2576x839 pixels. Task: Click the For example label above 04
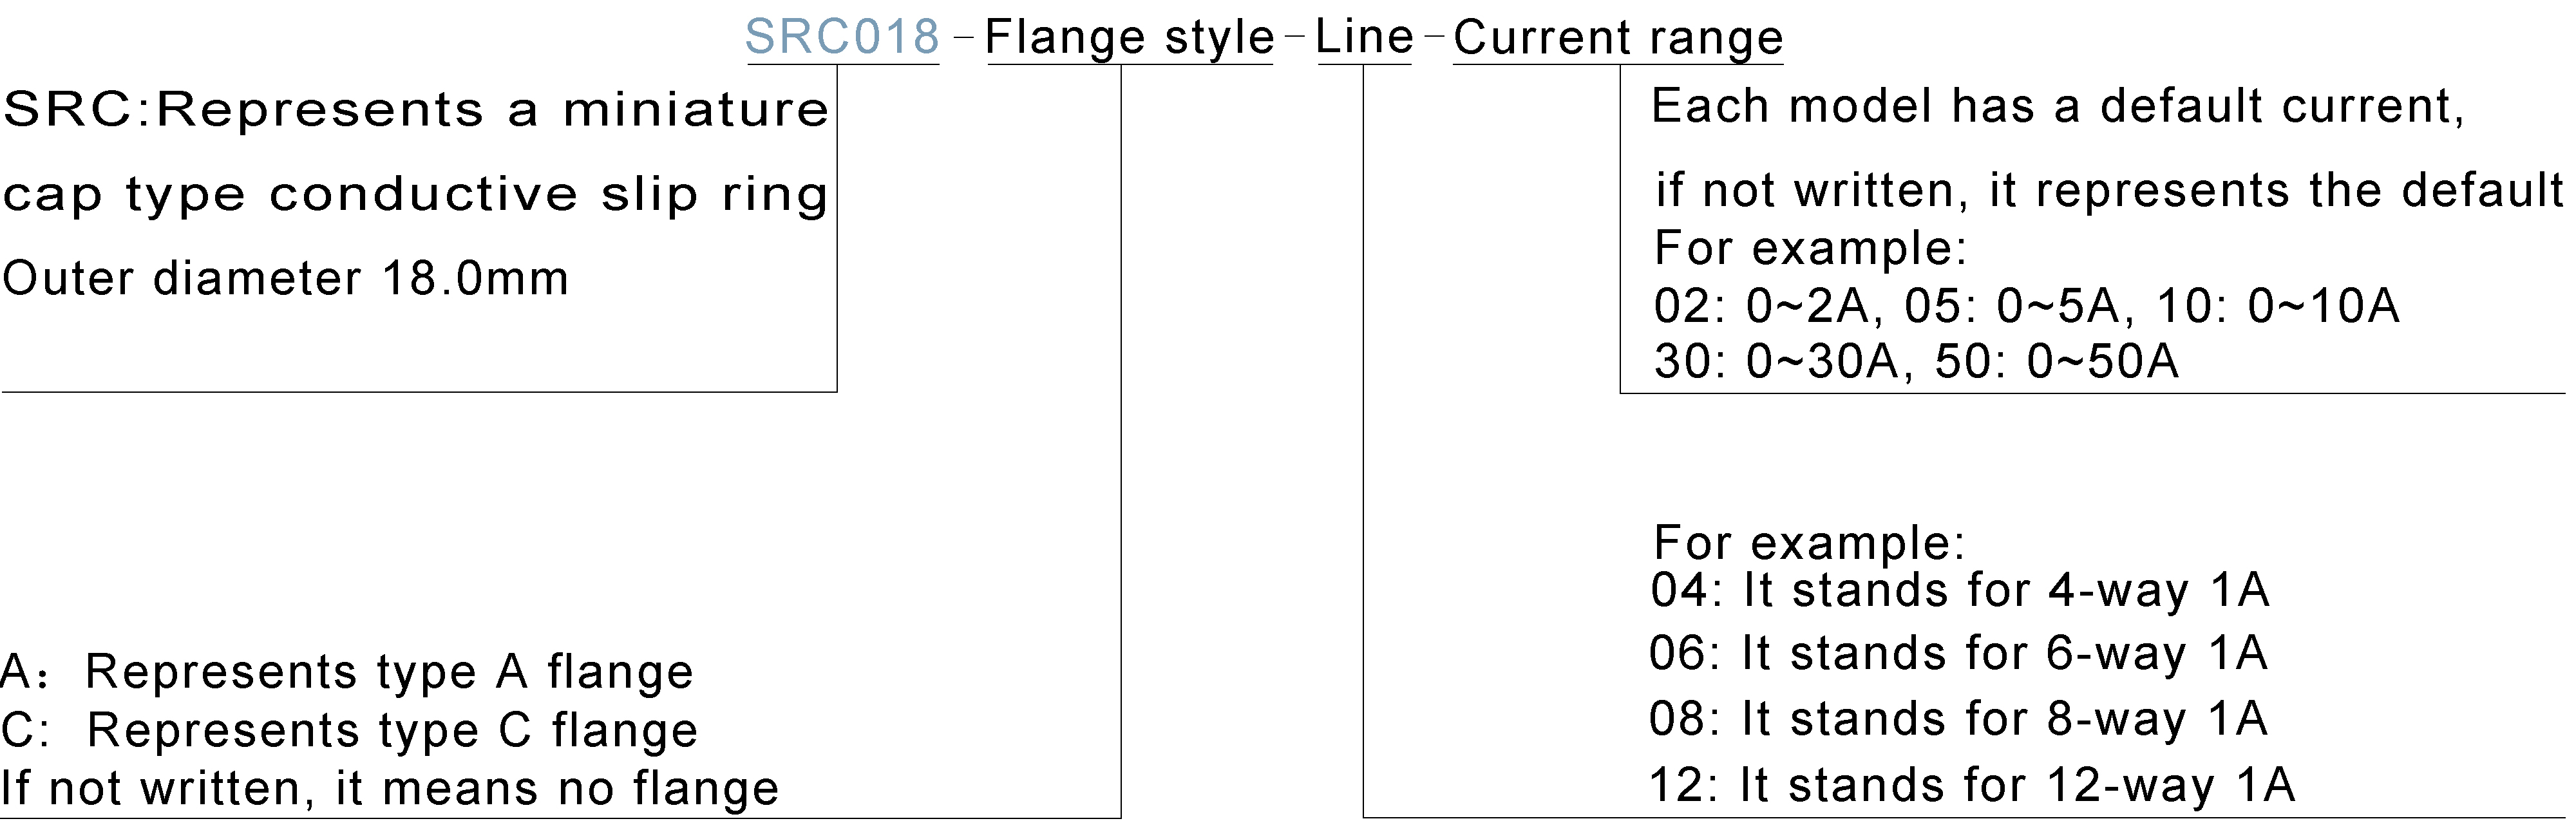pyautogui.click(x=1810, y=543)
